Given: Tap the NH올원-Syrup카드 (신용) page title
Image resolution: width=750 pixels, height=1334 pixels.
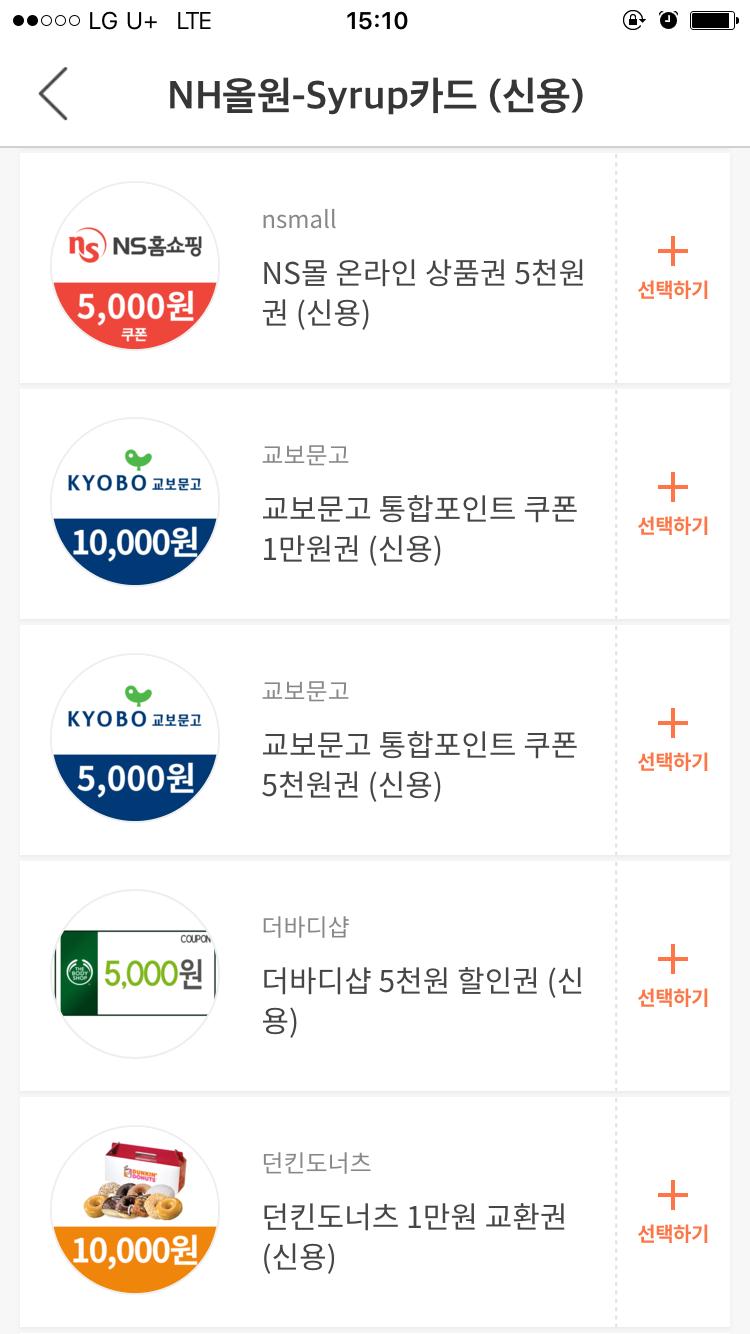Looking at the screenshot, I should tap(375, 96).
